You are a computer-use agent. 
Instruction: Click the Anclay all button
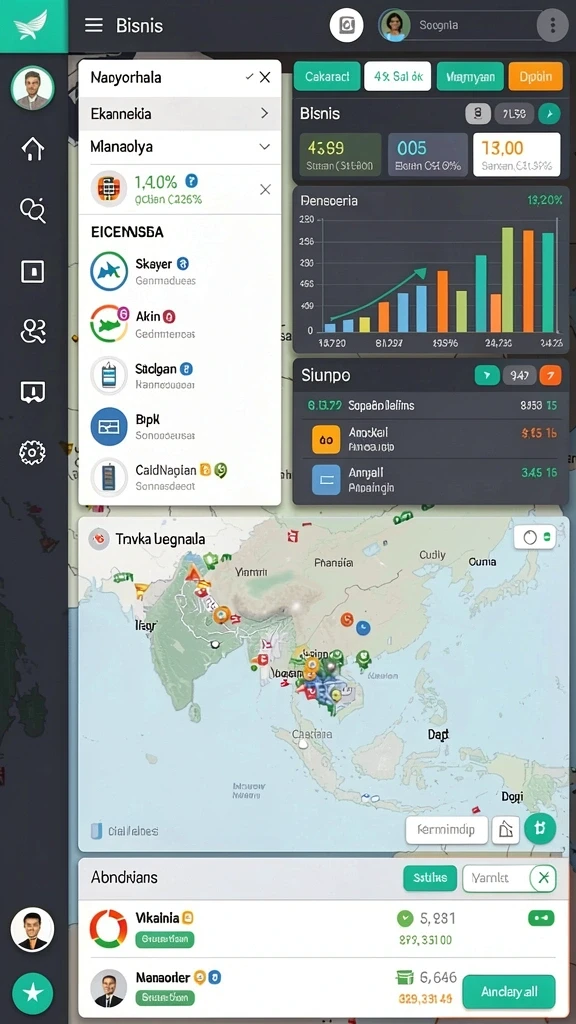tap(509, 992)
